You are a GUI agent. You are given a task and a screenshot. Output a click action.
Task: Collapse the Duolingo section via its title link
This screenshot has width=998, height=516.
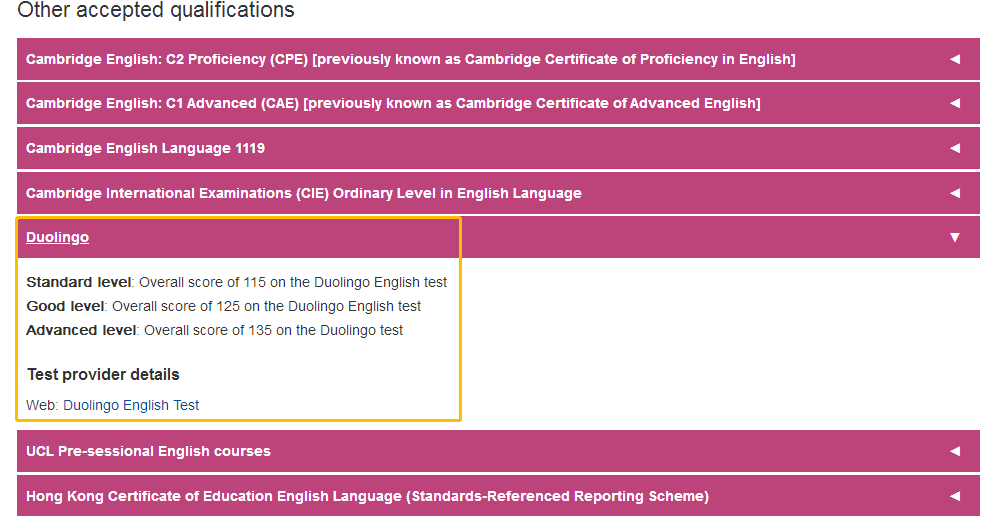pyautogui.click(x=57, y=237)
